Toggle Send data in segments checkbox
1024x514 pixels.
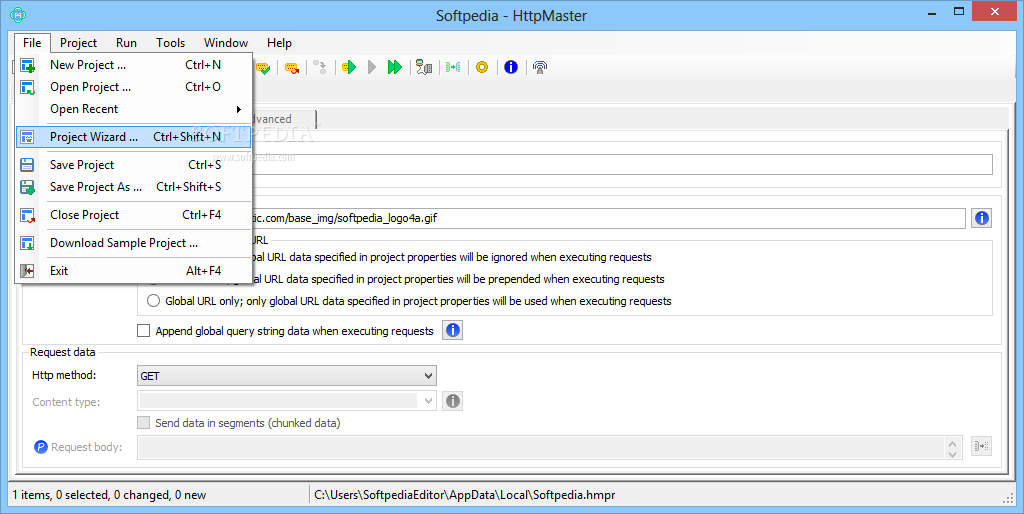point(144,423)
